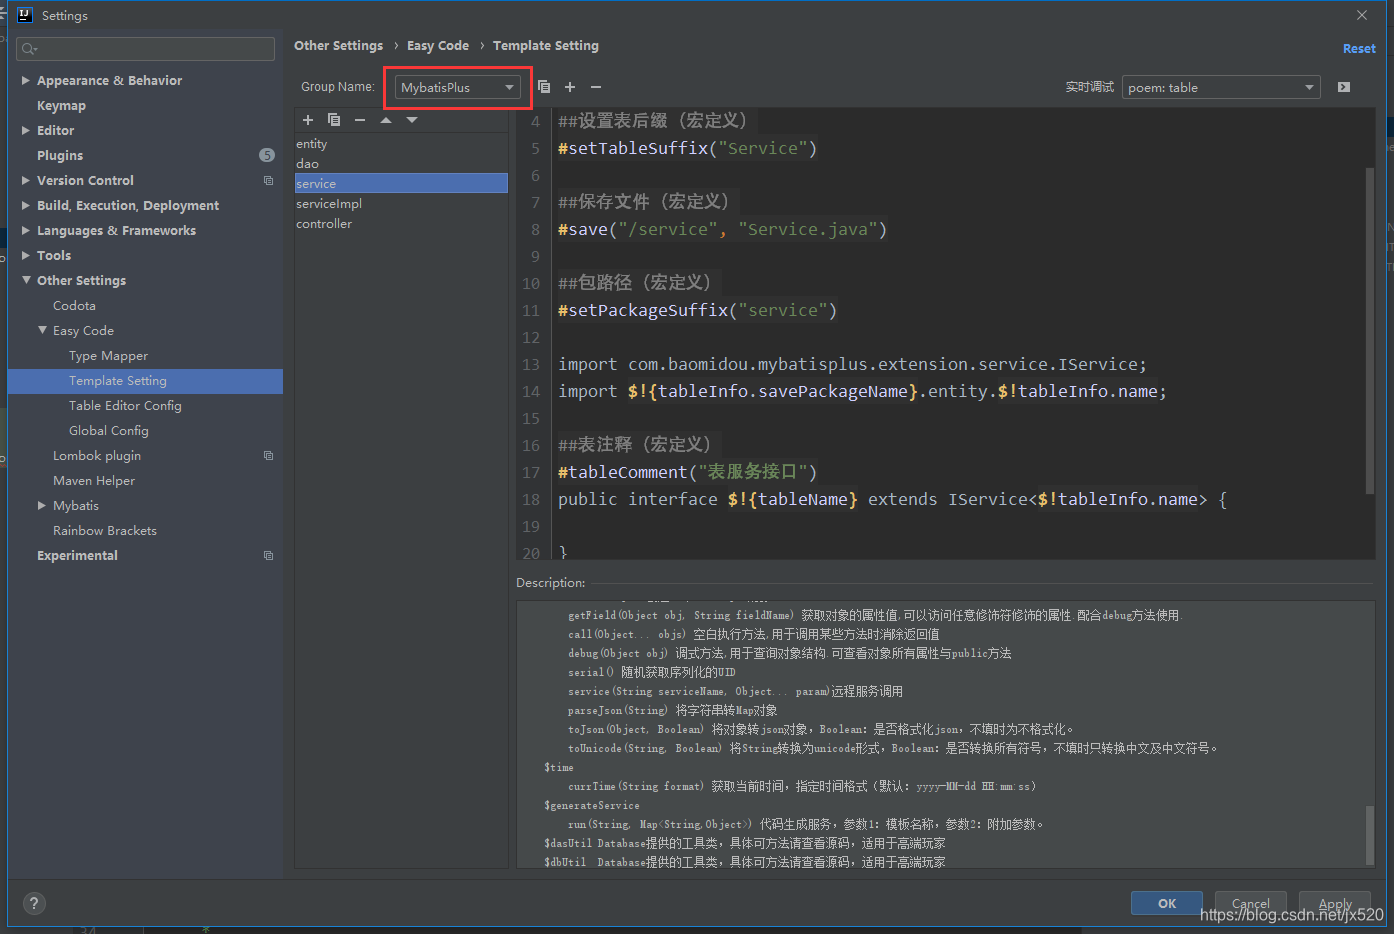Click the Experimental project-level icon
This screenshot has height=934, width=1394.
click(268, 556)
